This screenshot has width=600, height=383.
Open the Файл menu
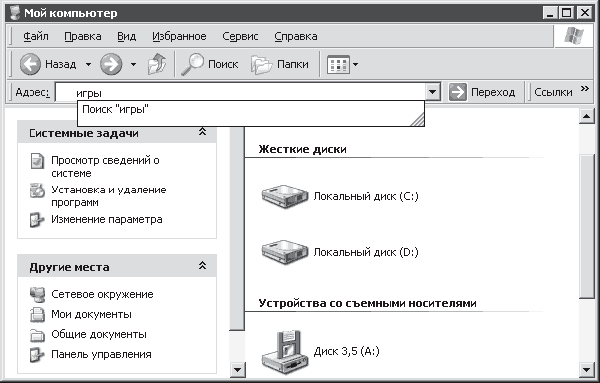(x=36, y=36)
